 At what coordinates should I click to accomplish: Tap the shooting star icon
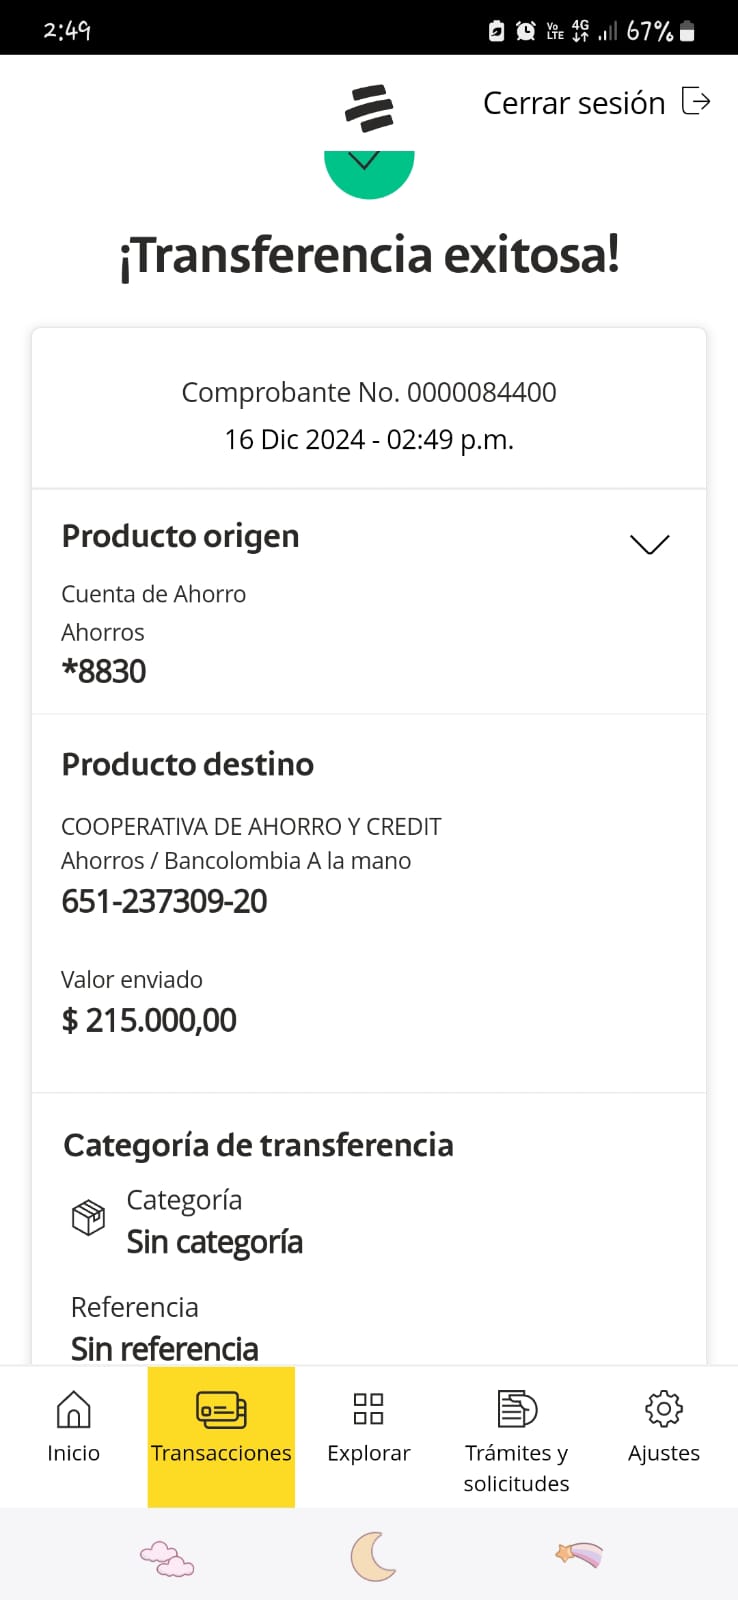coord(579,1555)
